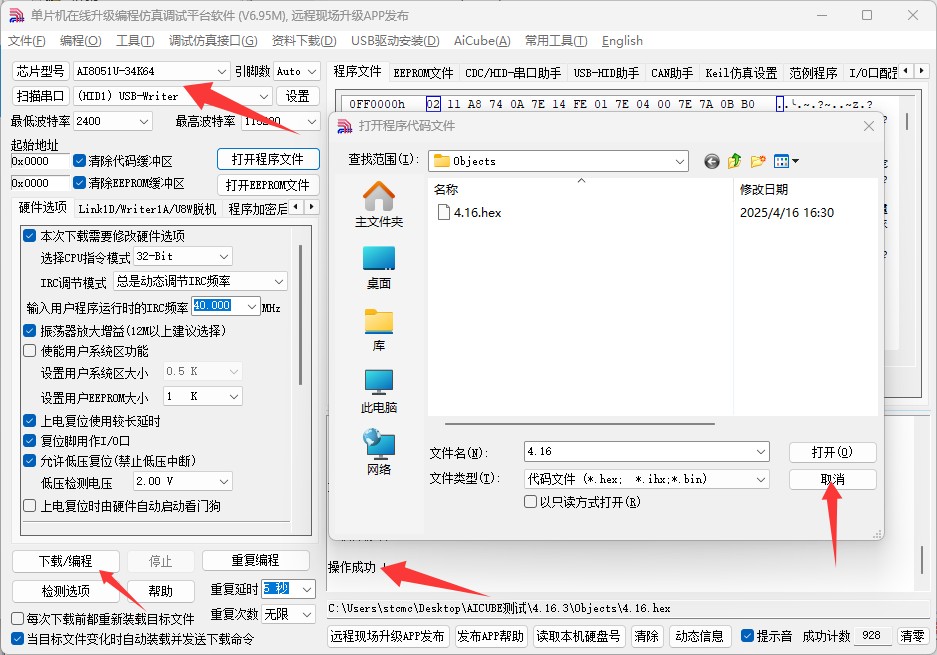
Task: Click 取消 button in file dialog
Action: 832,479
